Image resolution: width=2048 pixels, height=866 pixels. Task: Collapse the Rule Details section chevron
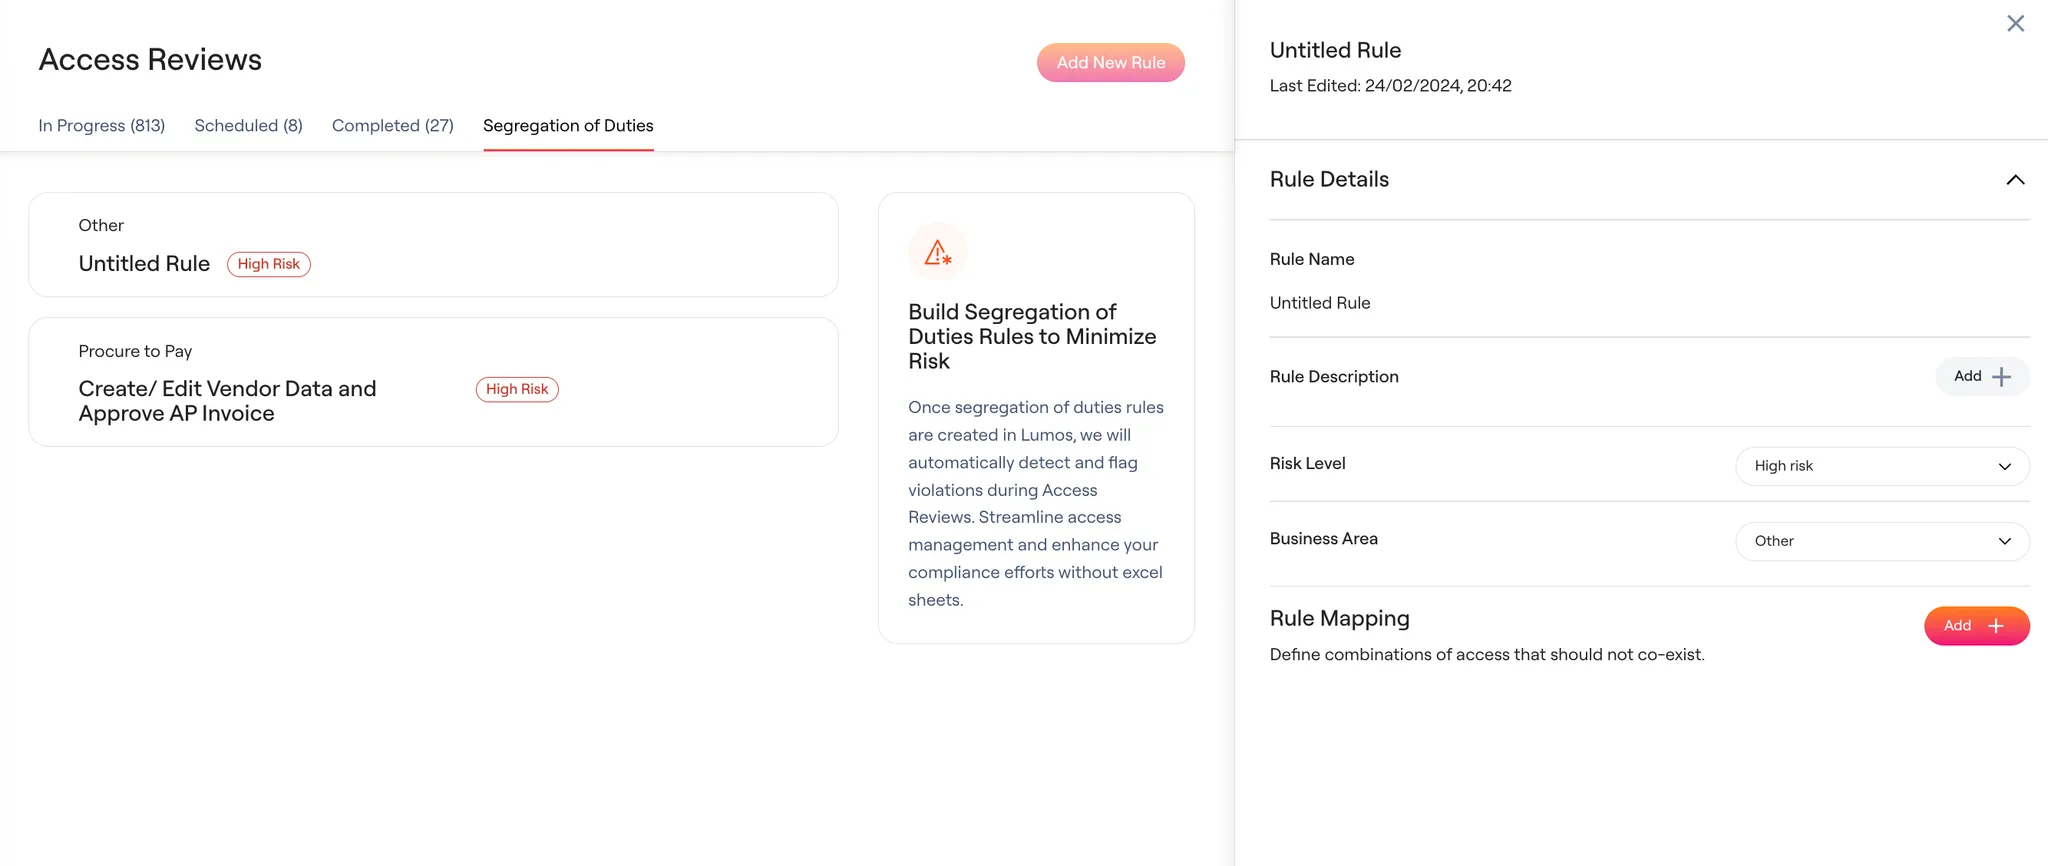pyautogui.click(x=2015, y=180)
